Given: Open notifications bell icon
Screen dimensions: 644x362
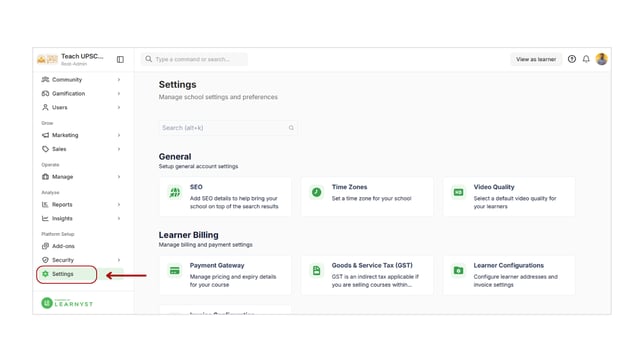Looking at the screenshot, I should click(x=586, y=59).
